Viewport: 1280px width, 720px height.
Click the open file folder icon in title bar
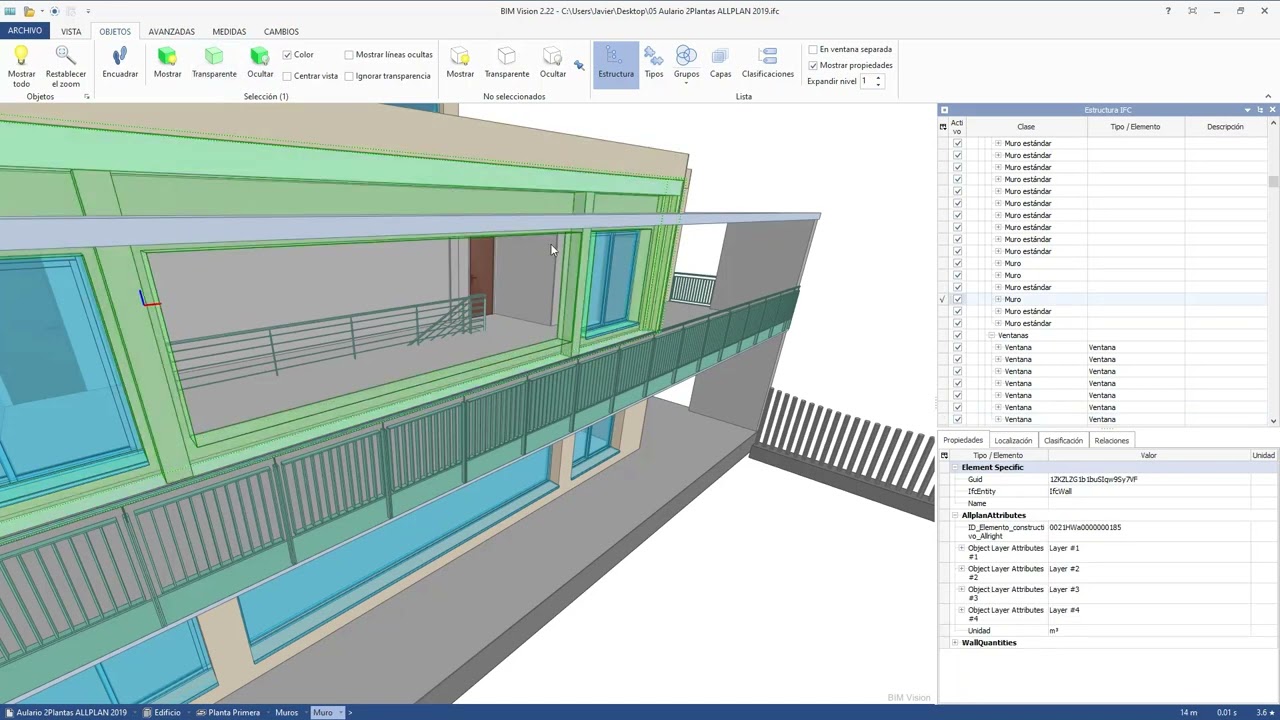(x=29, y=11)
